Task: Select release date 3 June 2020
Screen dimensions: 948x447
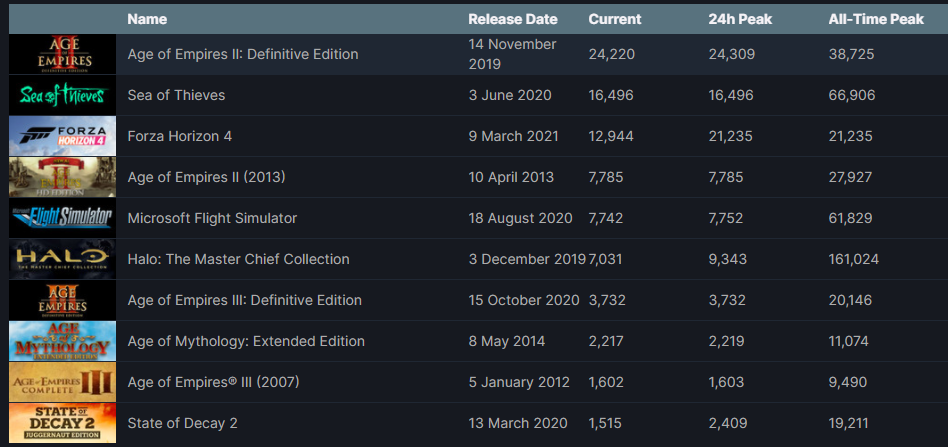Action: click(x=510, y=95)
